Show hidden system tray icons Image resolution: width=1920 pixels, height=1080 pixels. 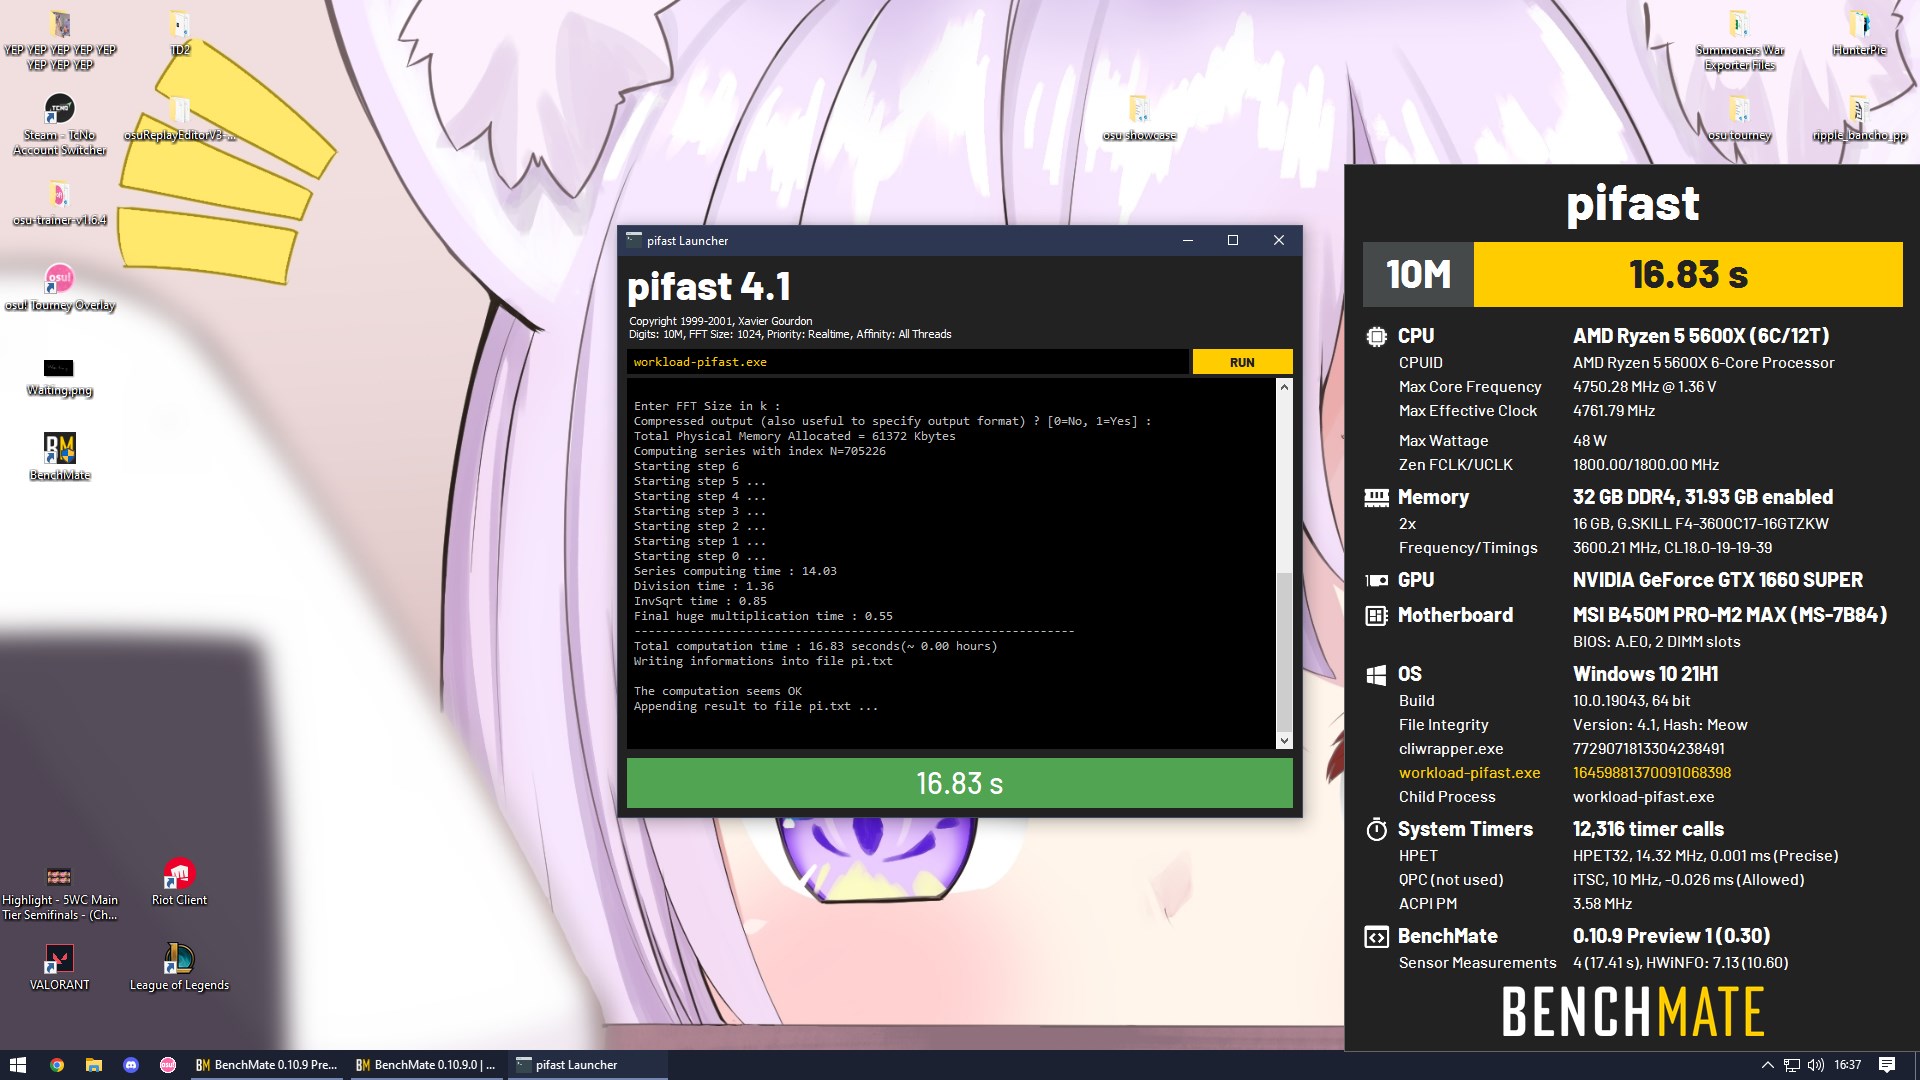tap(1767, 1065)
